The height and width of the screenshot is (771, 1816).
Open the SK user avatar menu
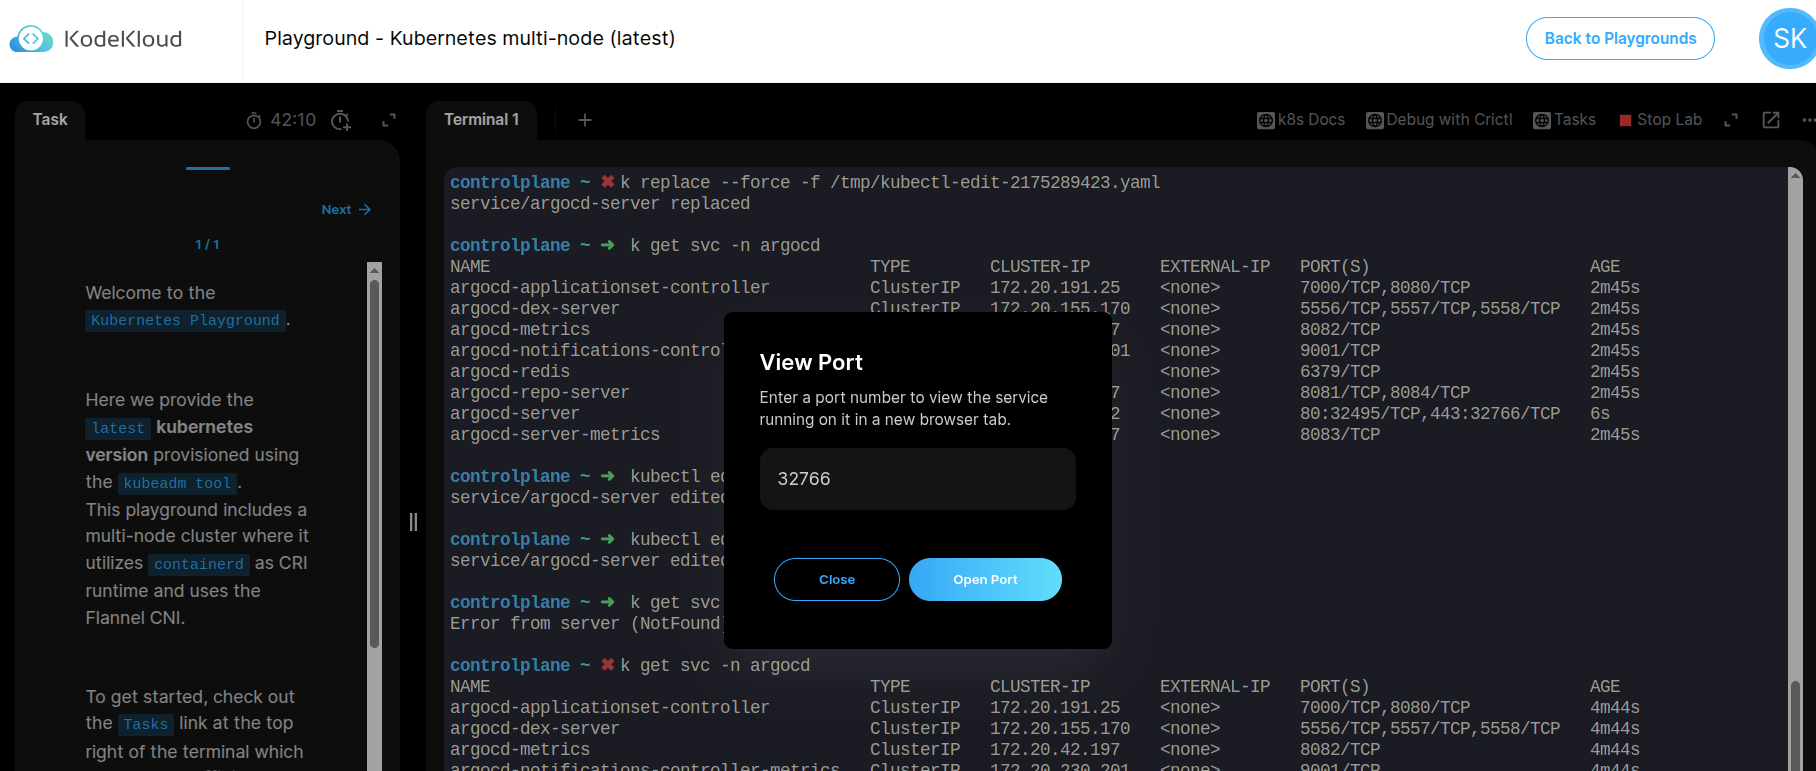point(1788,39)
